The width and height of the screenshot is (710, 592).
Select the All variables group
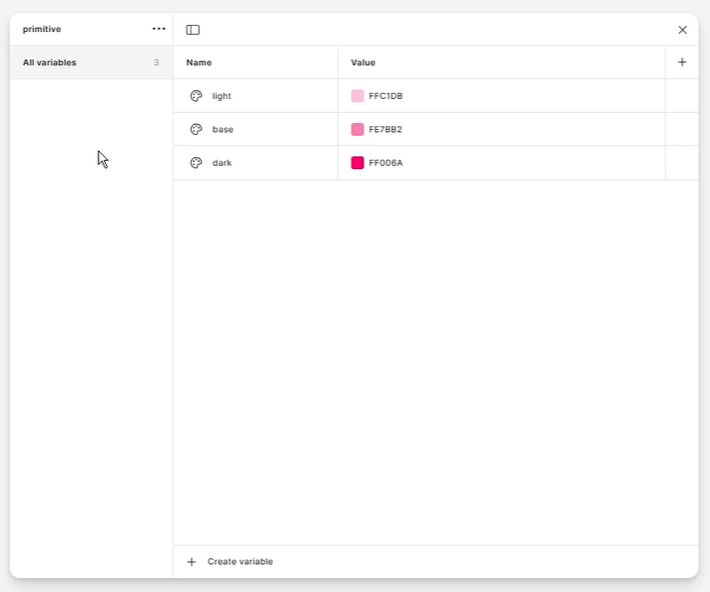(x=91, y=63)
